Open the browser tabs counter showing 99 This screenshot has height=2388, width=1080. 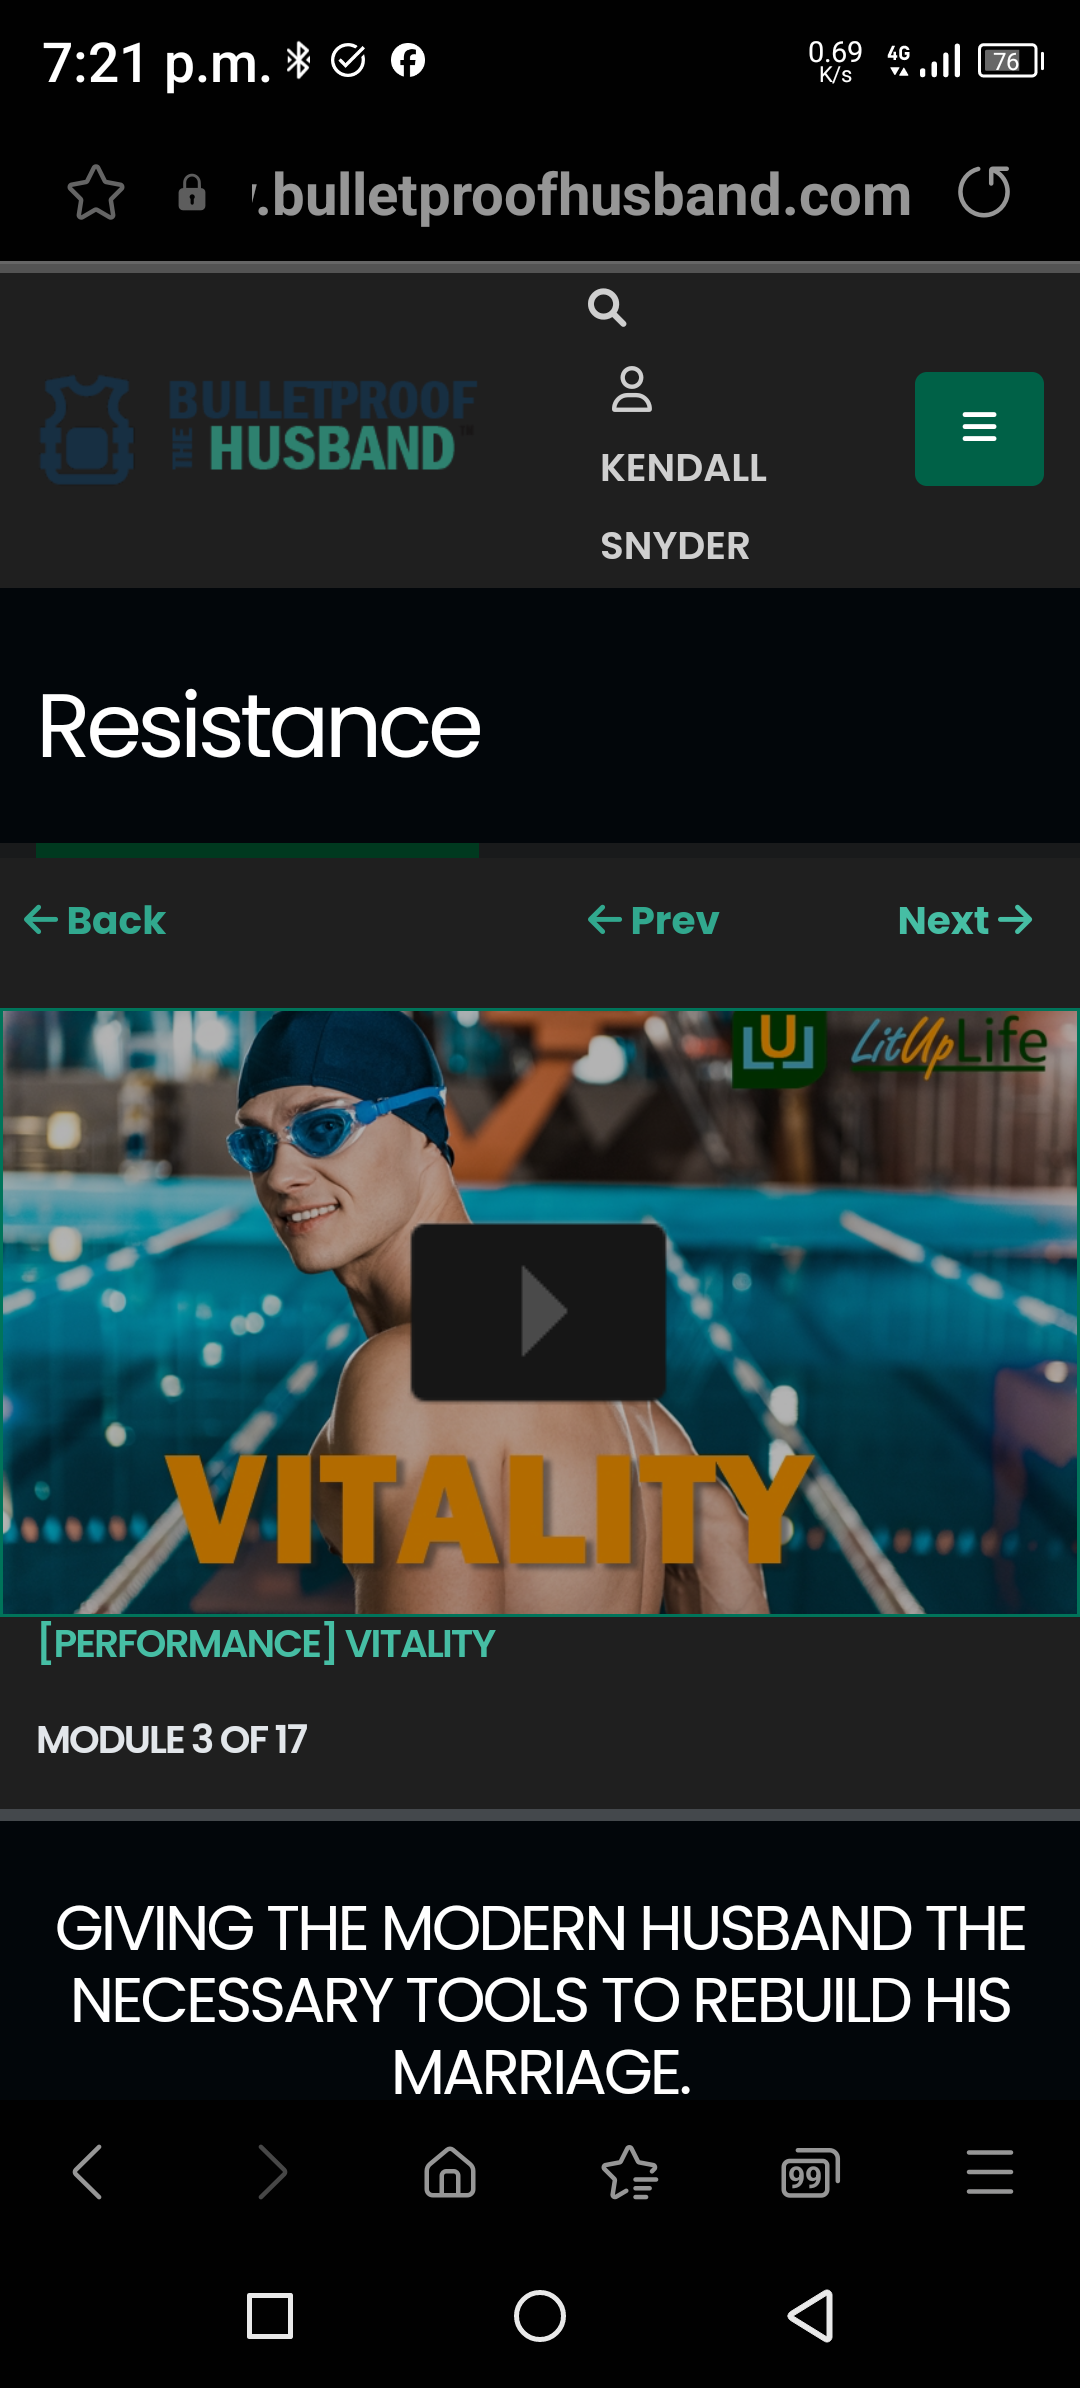tap(810, 2172)
